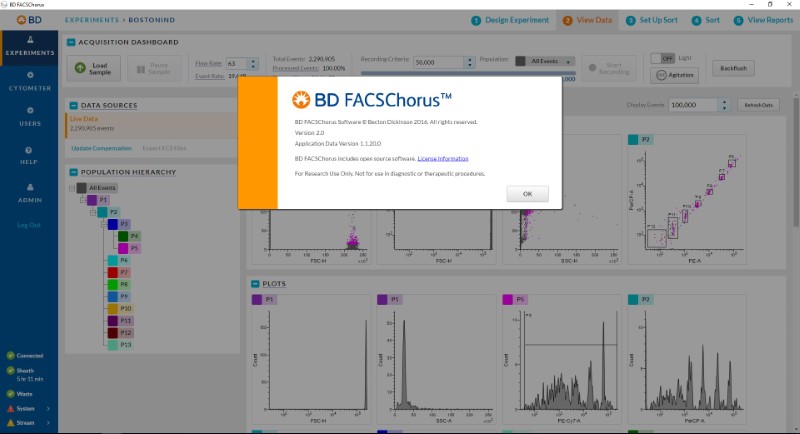Click the Agitation circular icon

(661, 75)
